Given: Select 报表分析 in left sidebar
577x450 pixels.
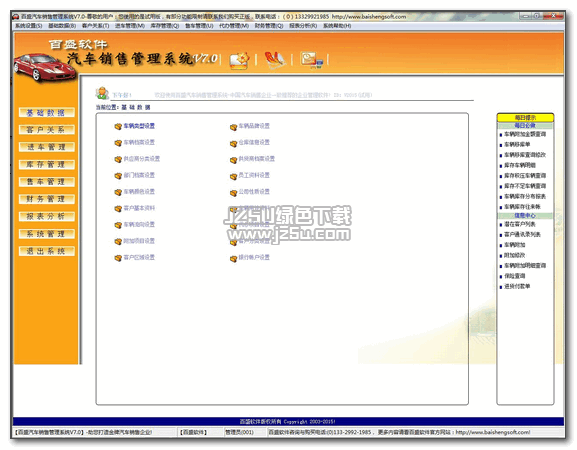Looking at the screenshot, I should pos(46,216).
